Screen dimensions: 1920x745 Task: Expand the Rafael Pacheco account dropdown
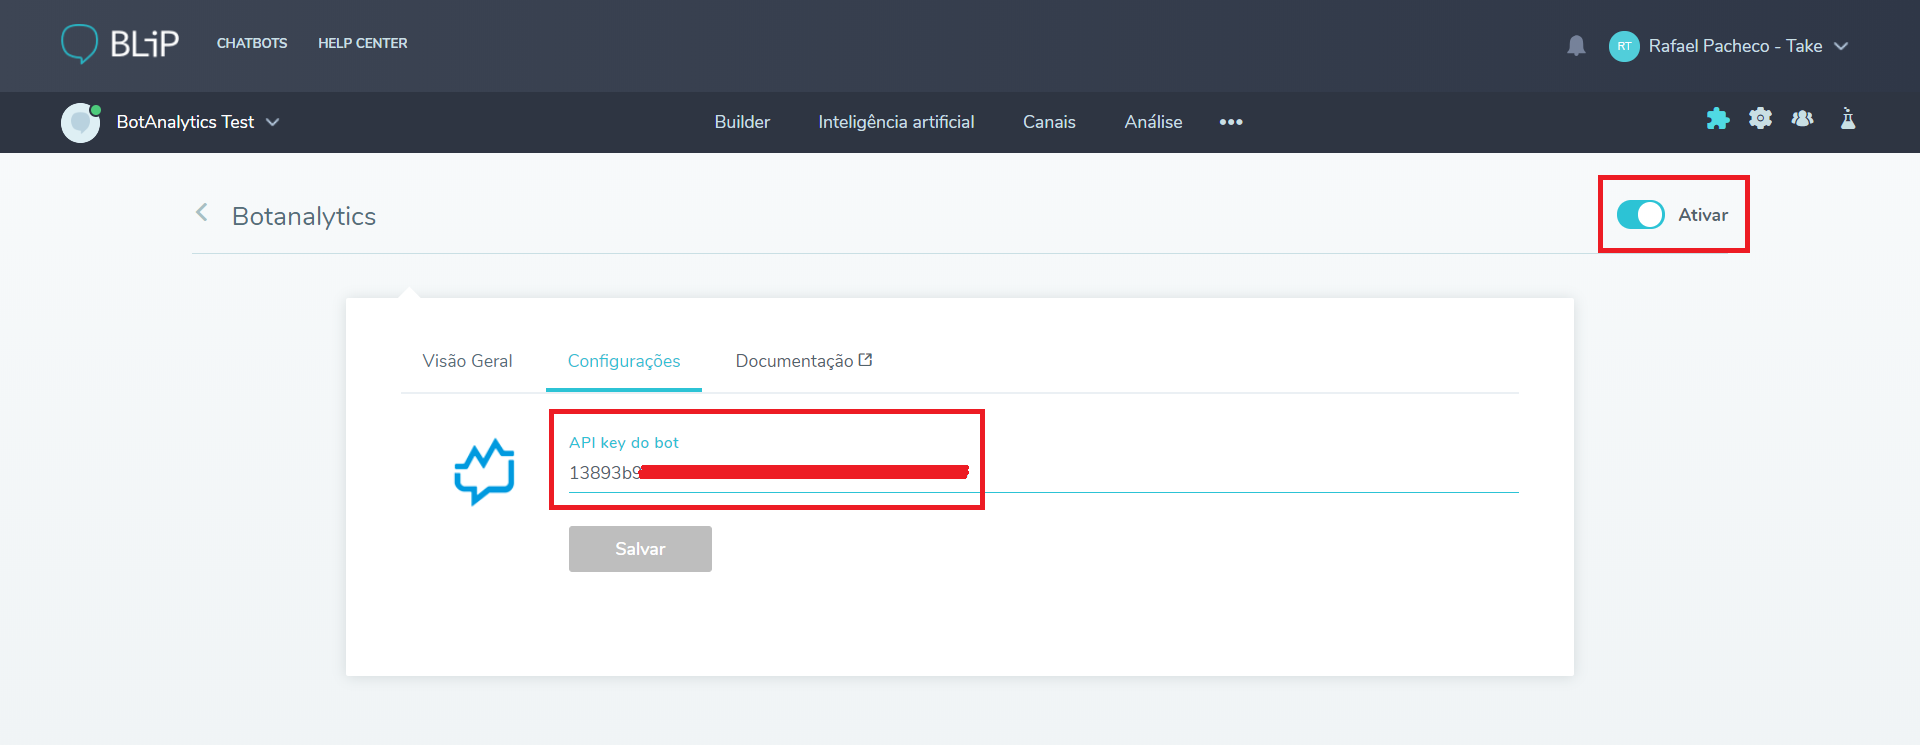pos(1841,46)
